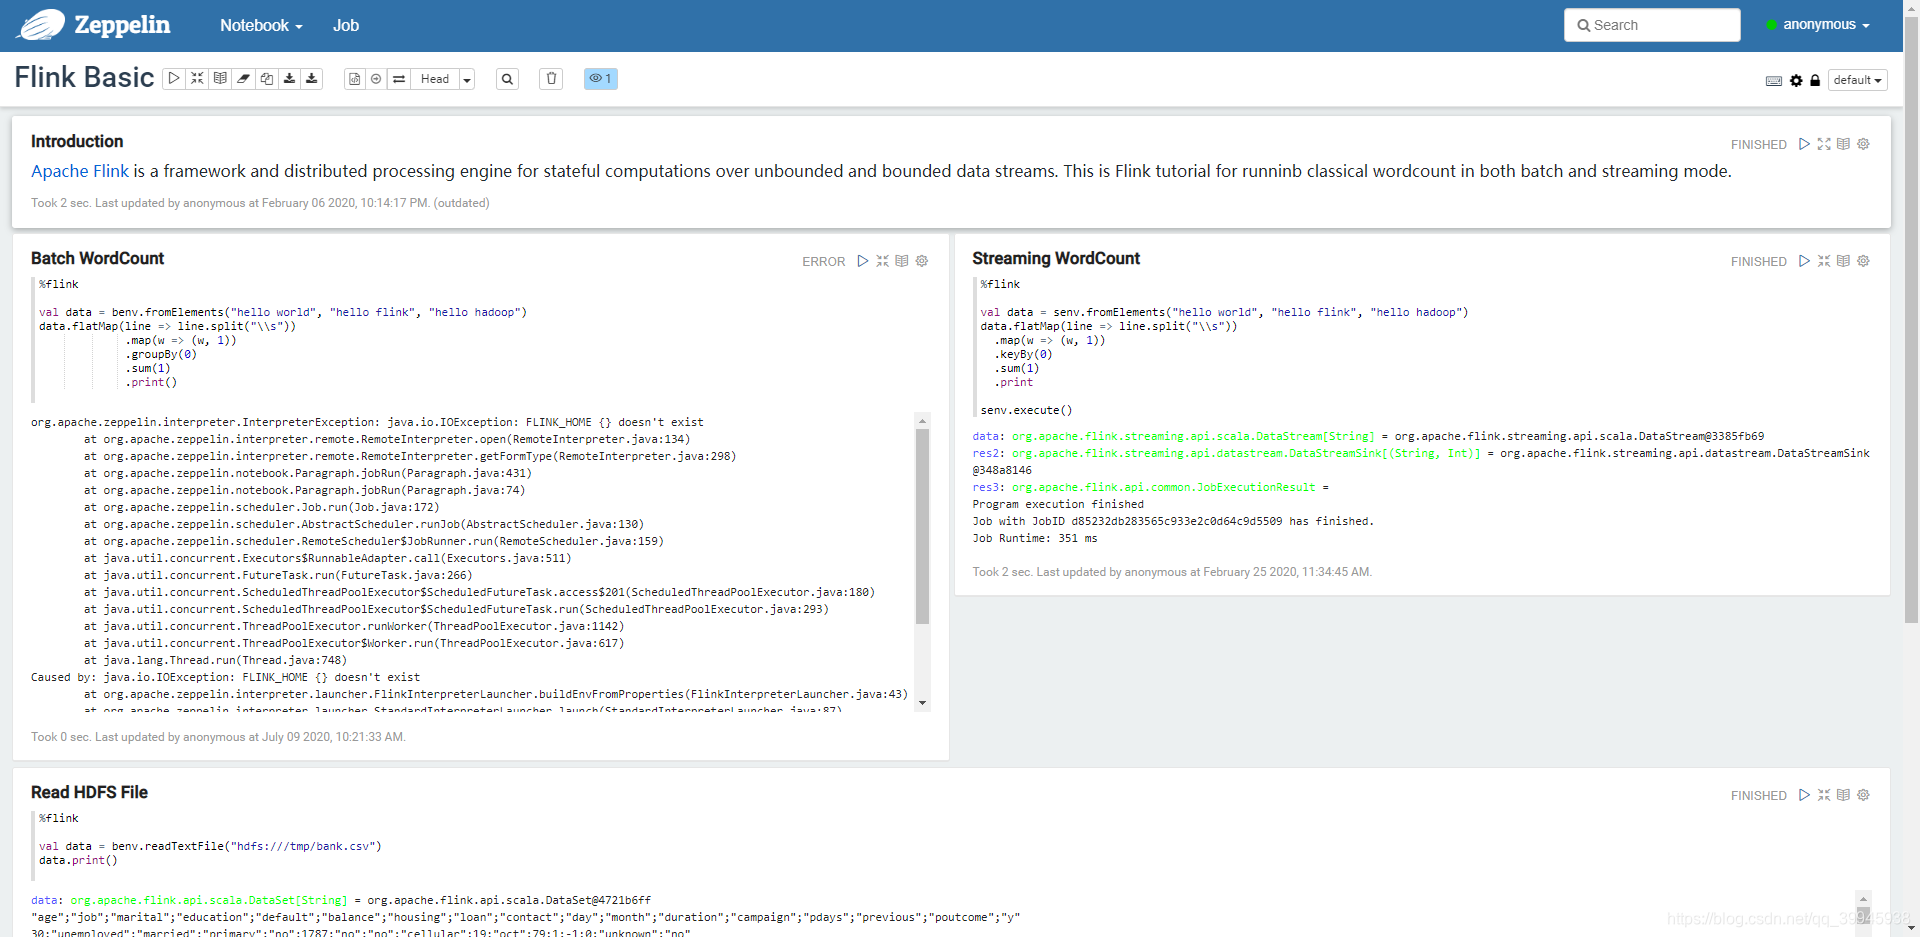Click the Zeppelin home logo

coord(95,25)
